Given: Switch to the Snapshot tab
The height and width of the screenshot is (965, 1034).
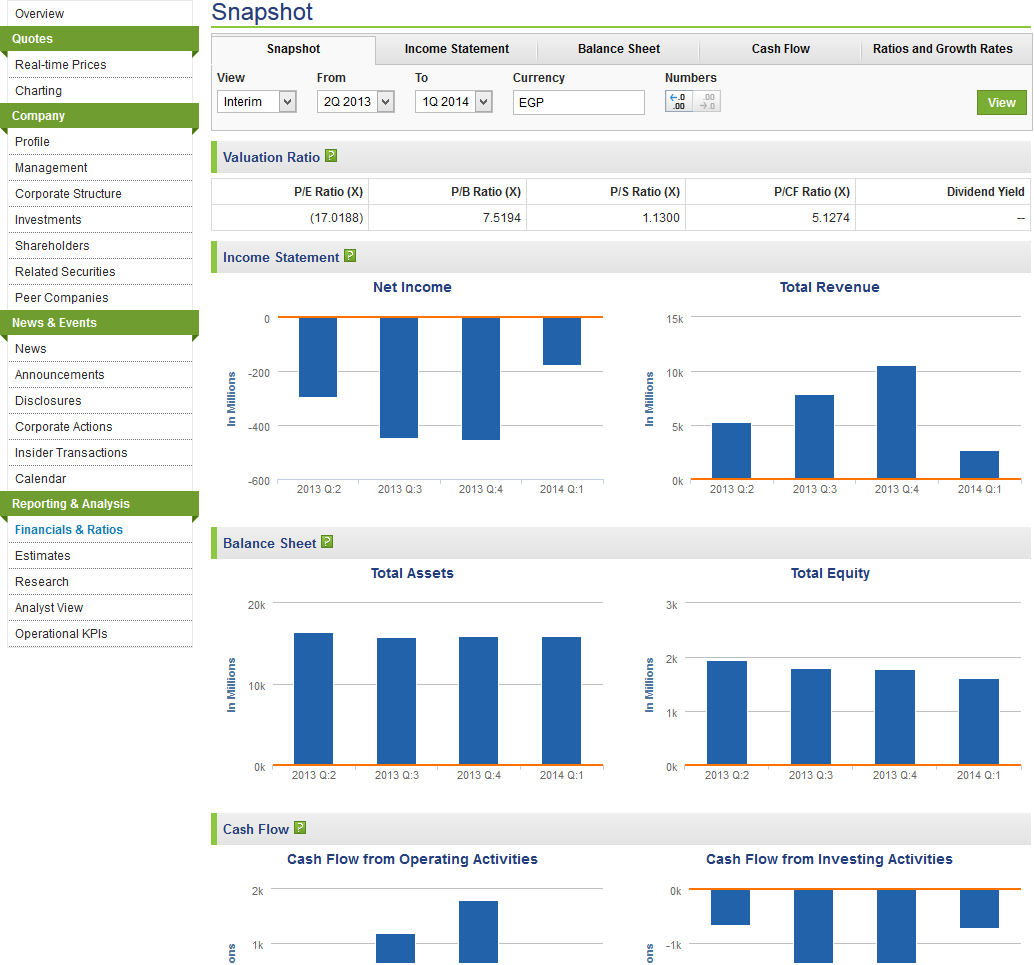Looking at the screenshot, I should pyautogui.click(x=293, y=49).
